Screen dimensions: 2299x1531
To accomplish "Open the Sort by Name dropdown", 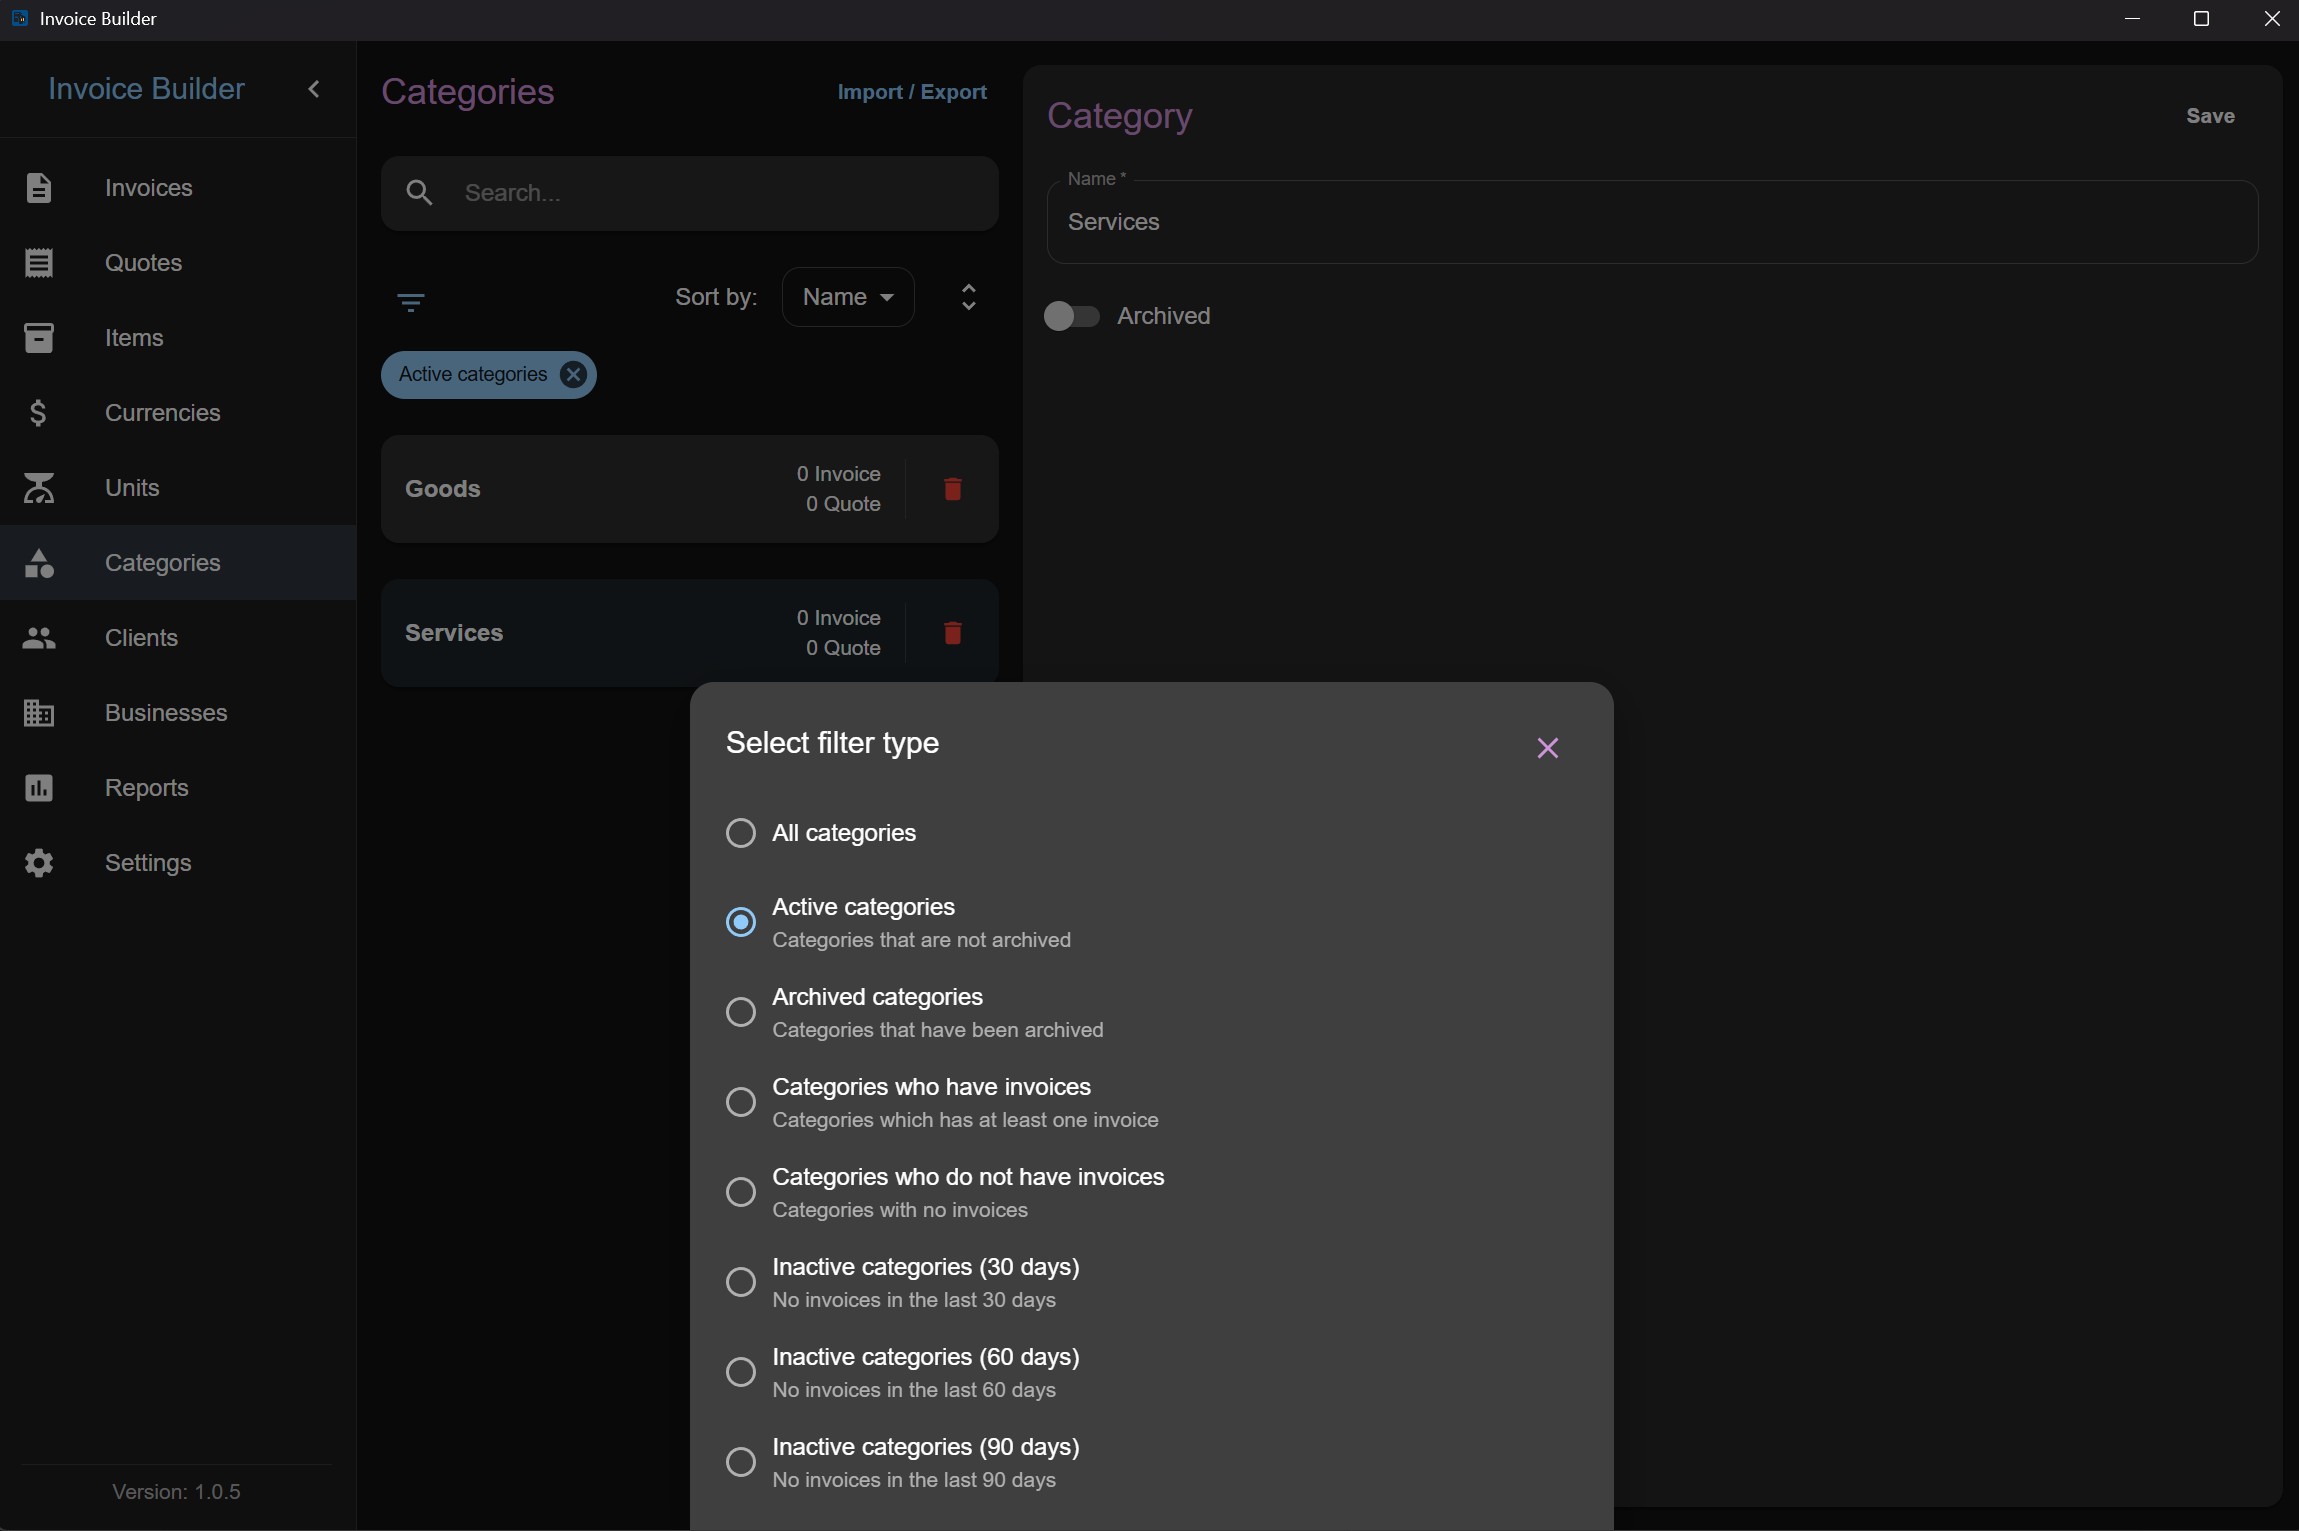I will pyautogui.click(x=848, y=297).
